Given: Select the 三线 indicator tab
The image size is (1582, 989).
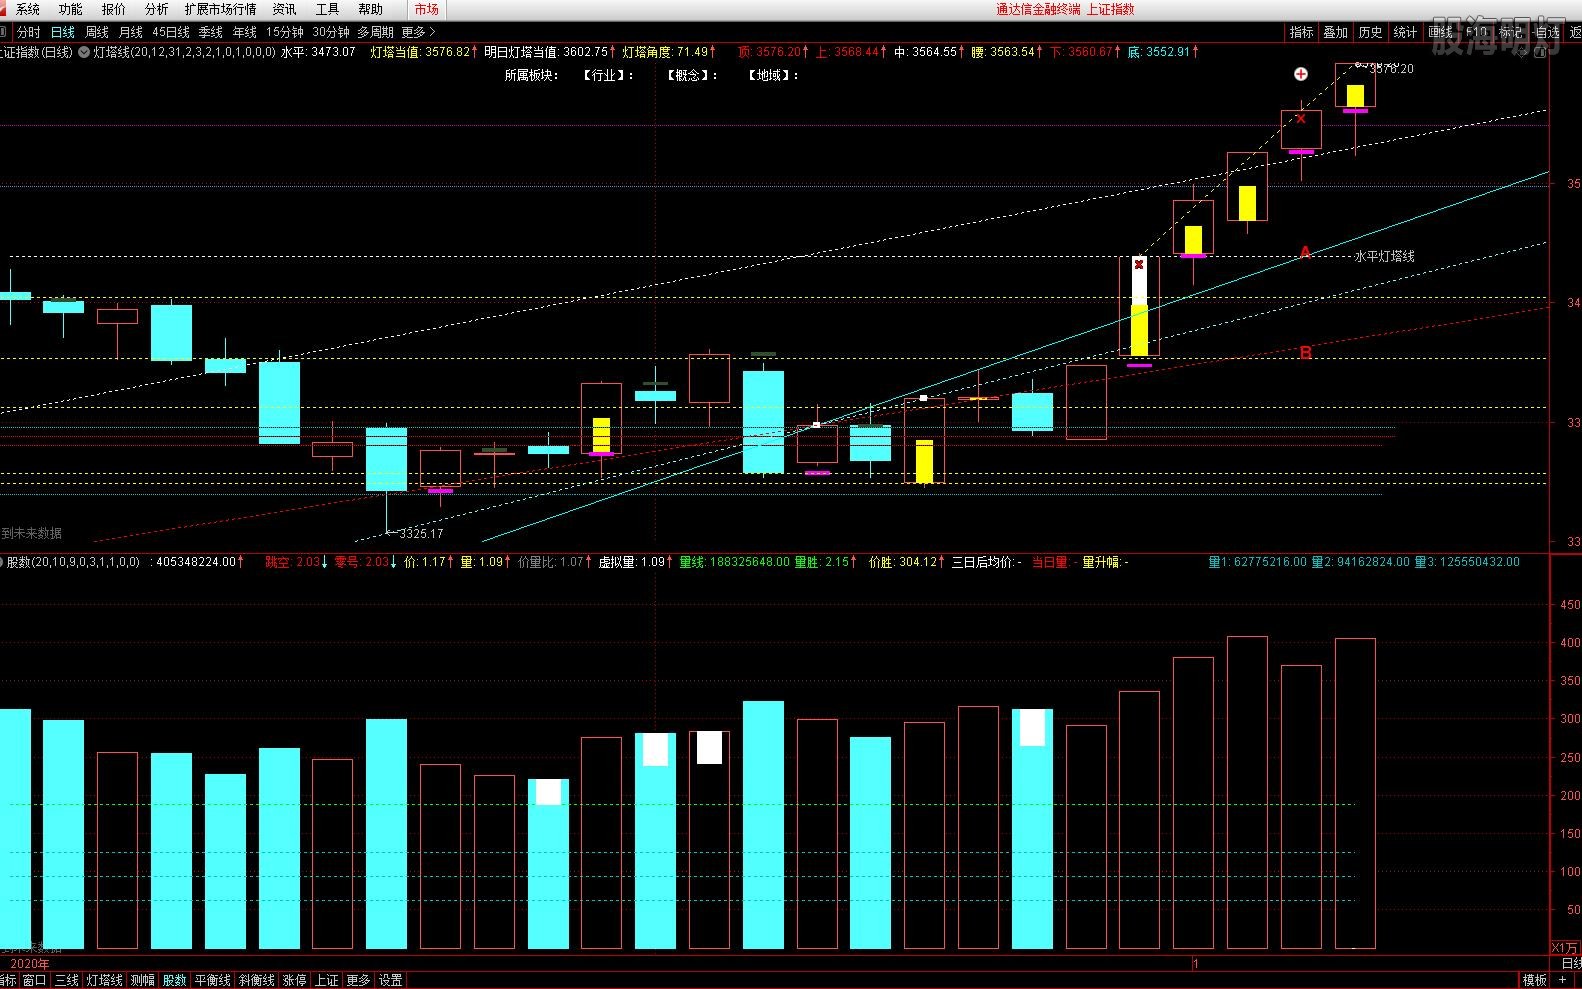Looking at the screenshot, I should coord(66,980).
